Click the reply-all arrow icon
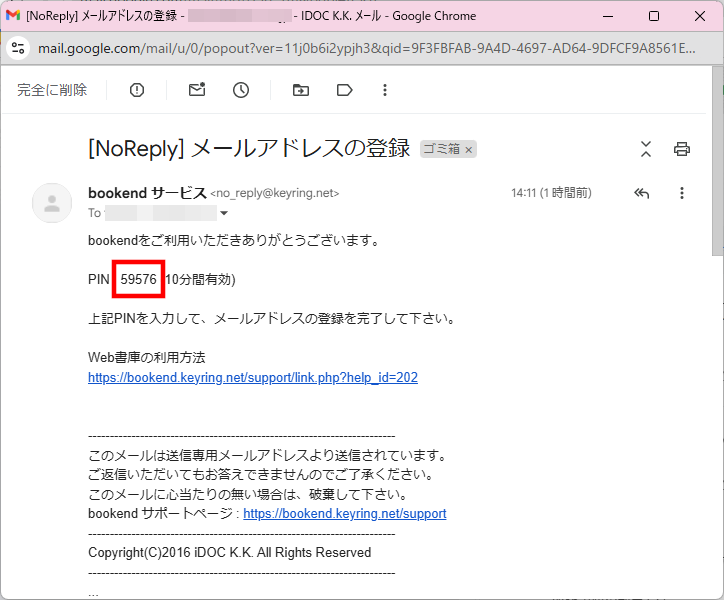 click(x=642, y=193)
